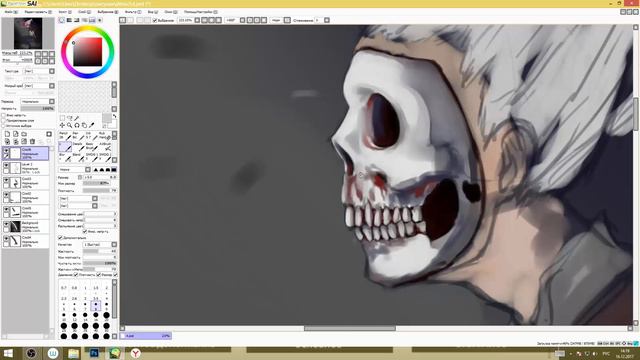Choose the flat square brush tip shape
Image resolution: width=640 pixels, height=360 pixels.
pos(114,169)
